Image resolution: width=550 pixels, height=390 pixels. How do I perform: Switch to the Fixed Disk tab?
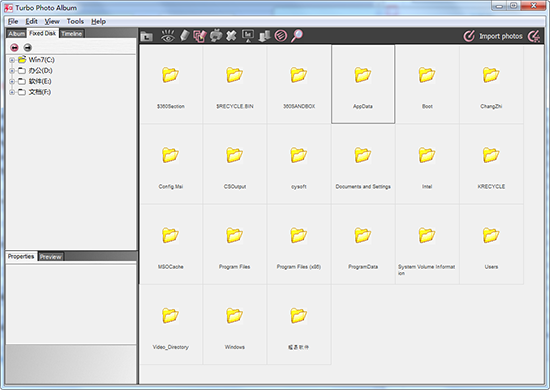pyautogui.click(x=42, y=33)
